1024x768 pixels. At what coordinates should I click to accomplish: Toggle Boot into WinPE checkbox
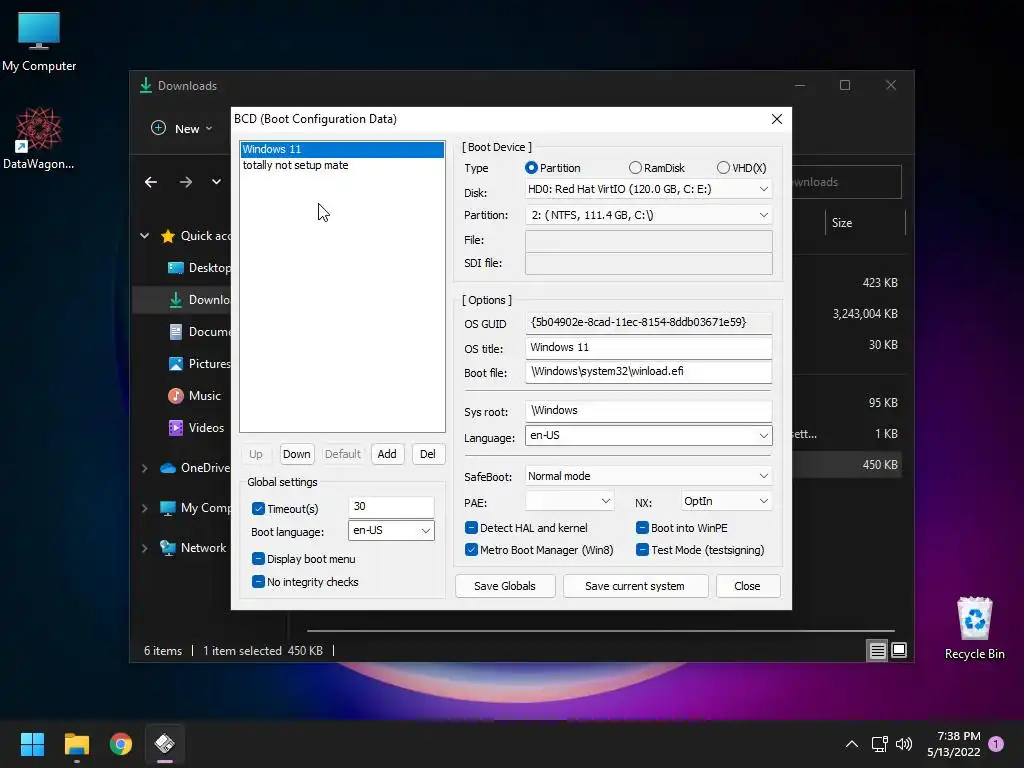click(x=643, y=528)
